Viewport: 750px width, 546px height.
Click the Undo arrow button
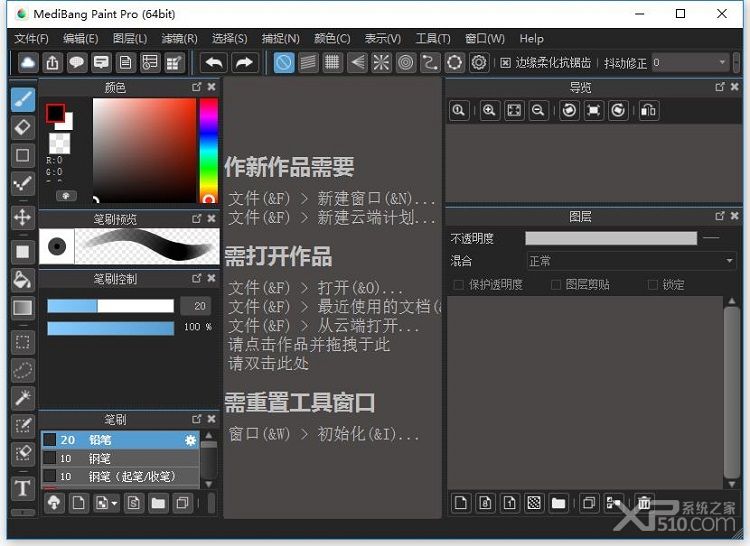pyautogui.click(x=214, y=63)
